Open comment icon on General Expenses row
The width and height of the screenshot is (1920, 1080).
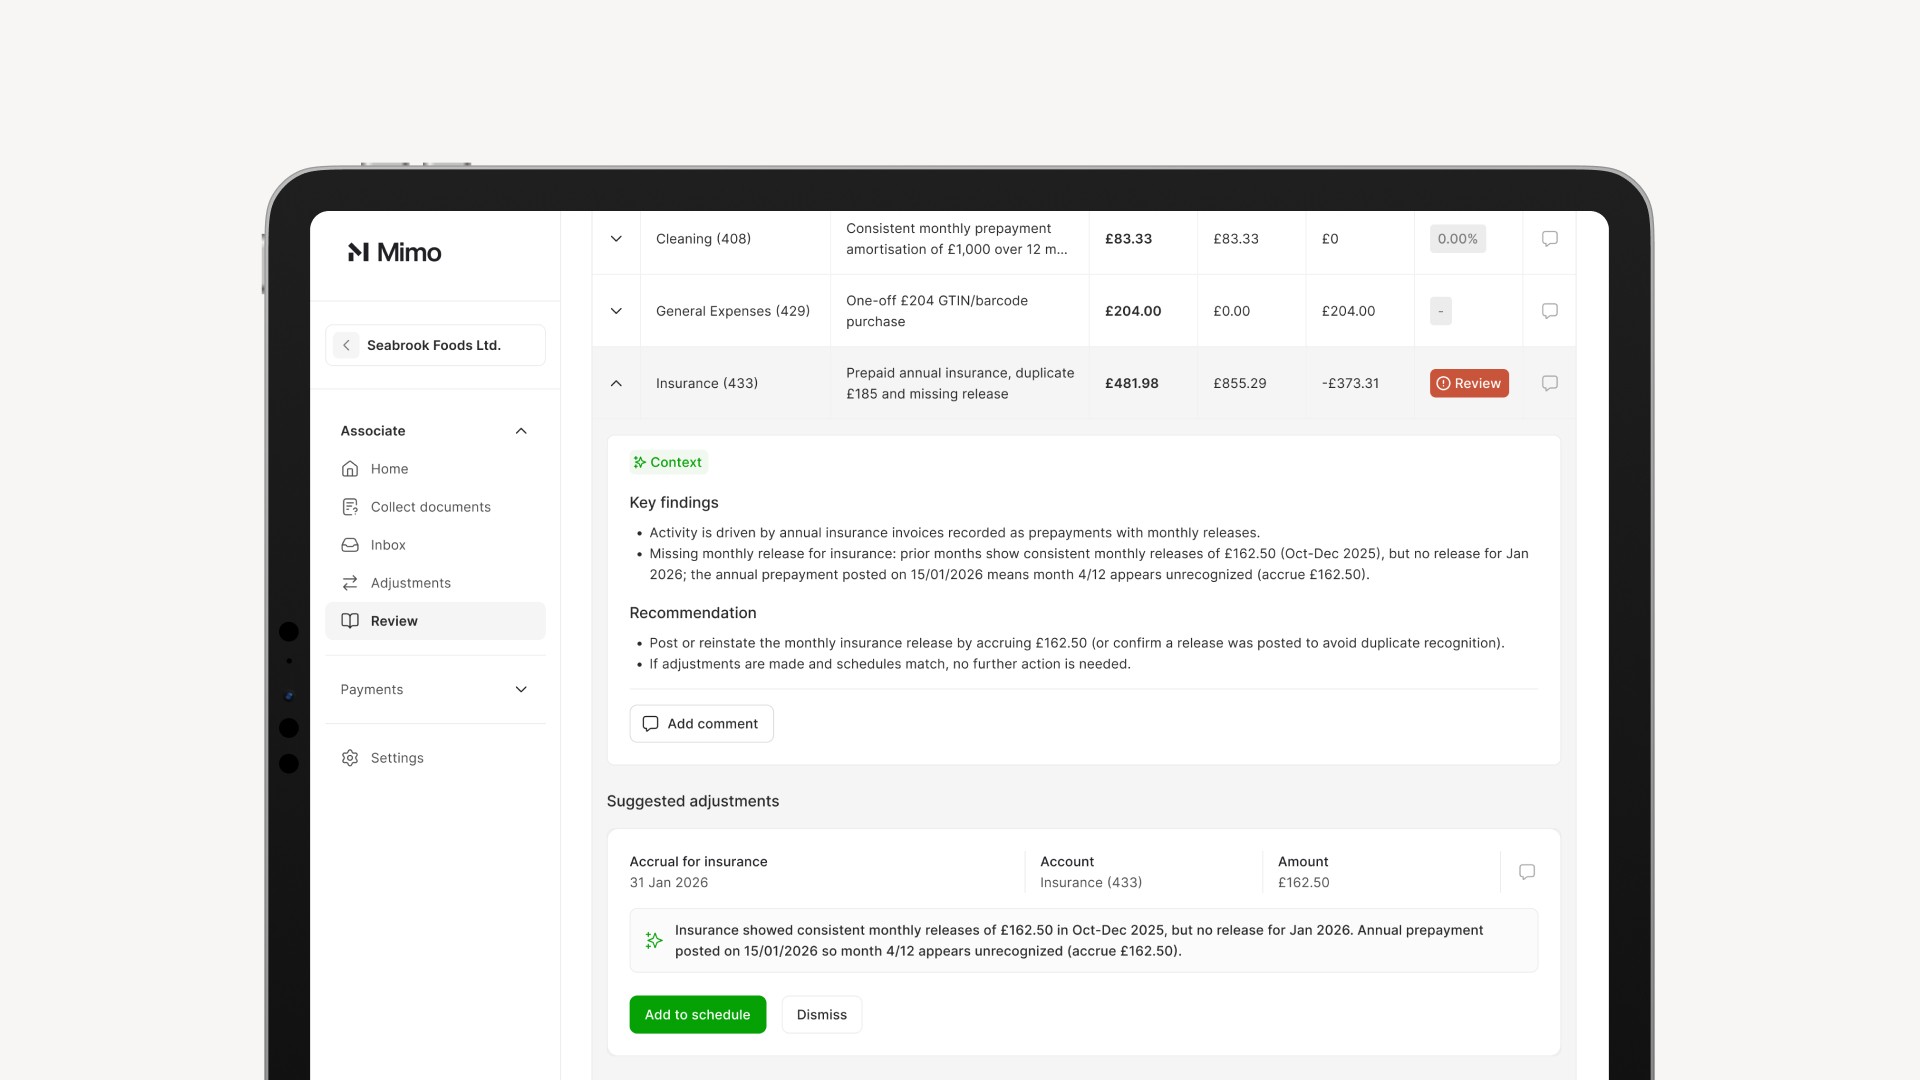point(1549,311)
